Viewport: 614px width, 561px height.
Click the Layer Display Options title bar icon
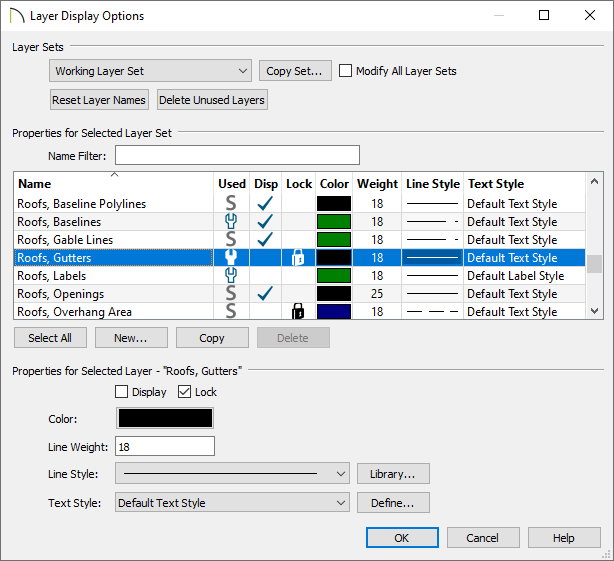16,16
